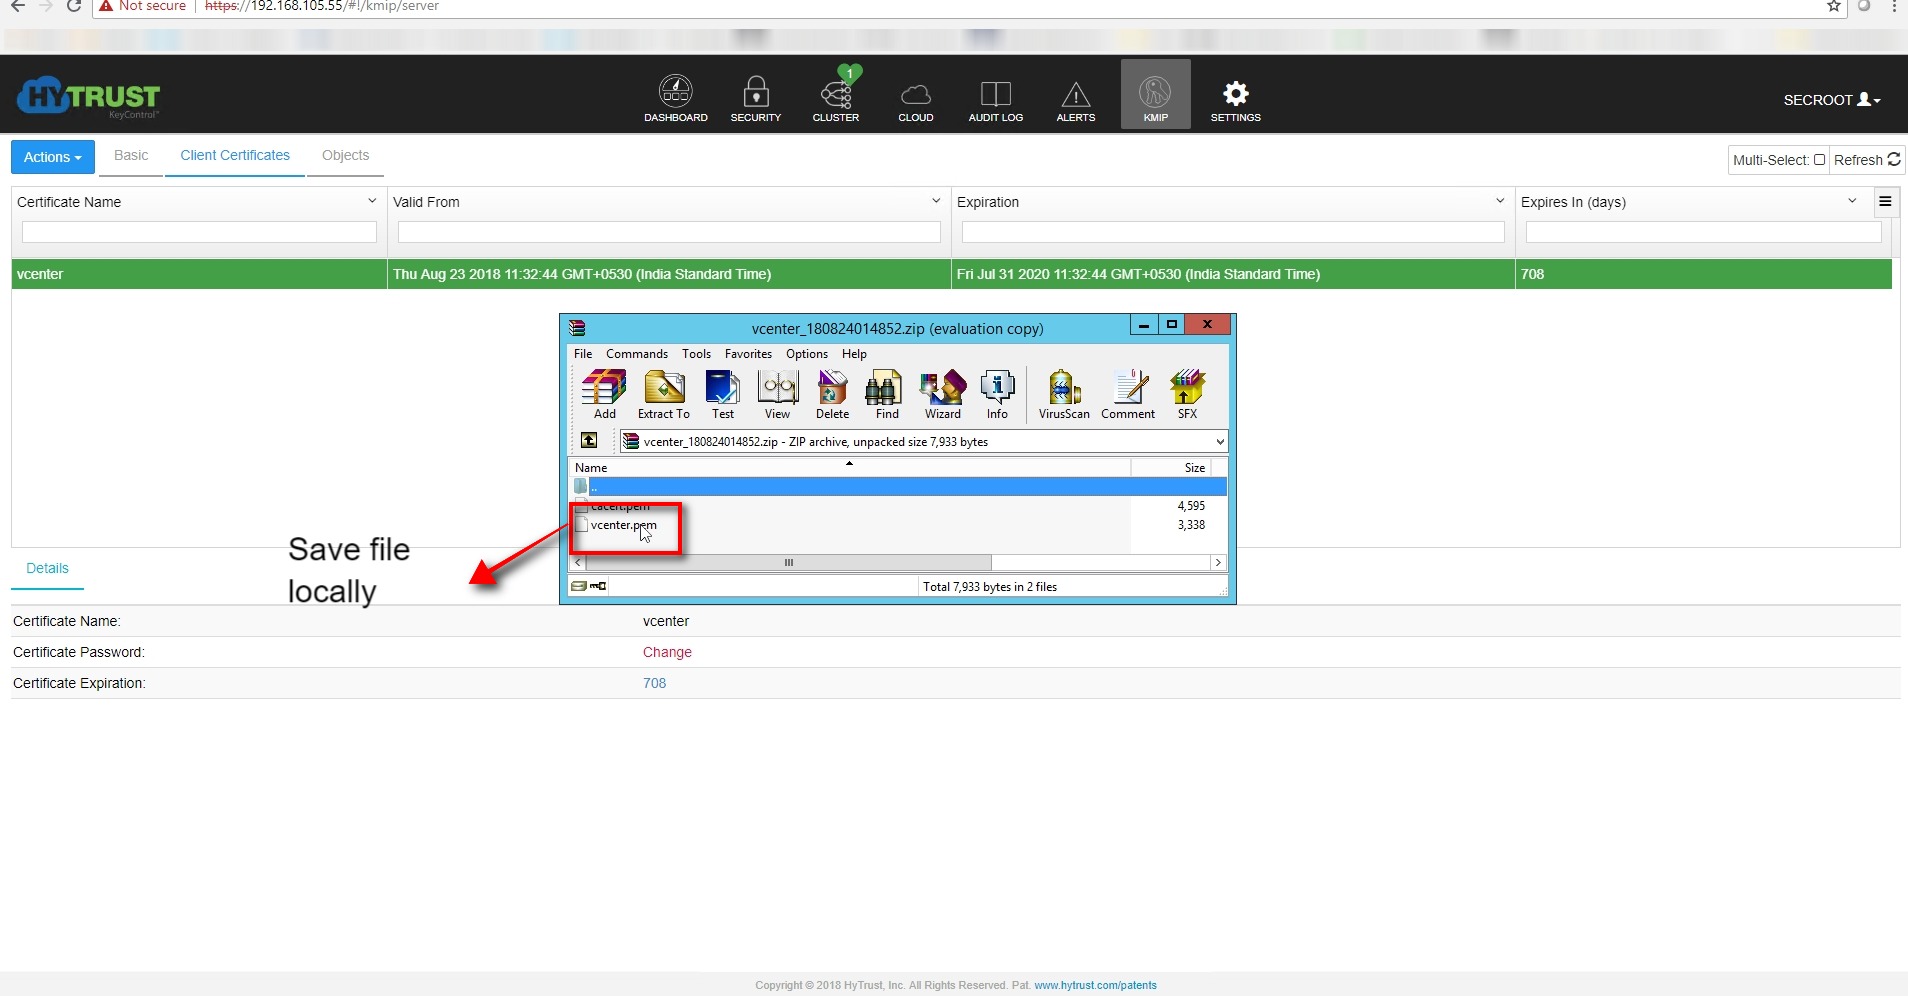Switch to the Objects tab

point(345,156)
